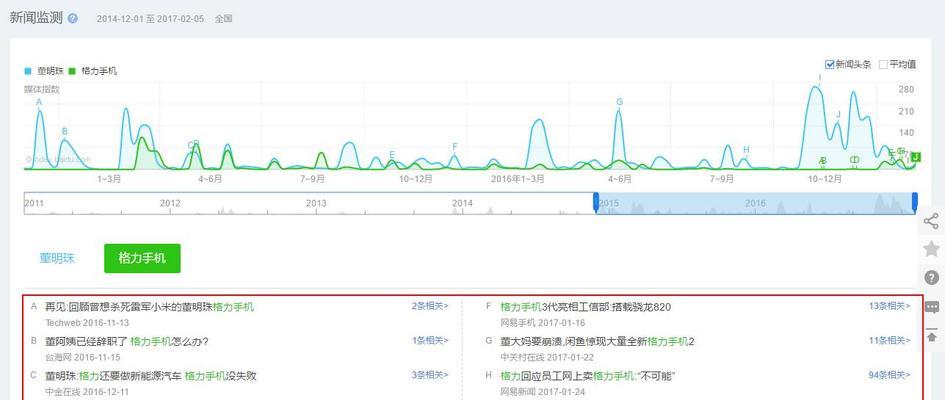Toggle 董明珠 series in chart legend
The width and height of the screenshot is (945, 400).
[x=45, y=71]
